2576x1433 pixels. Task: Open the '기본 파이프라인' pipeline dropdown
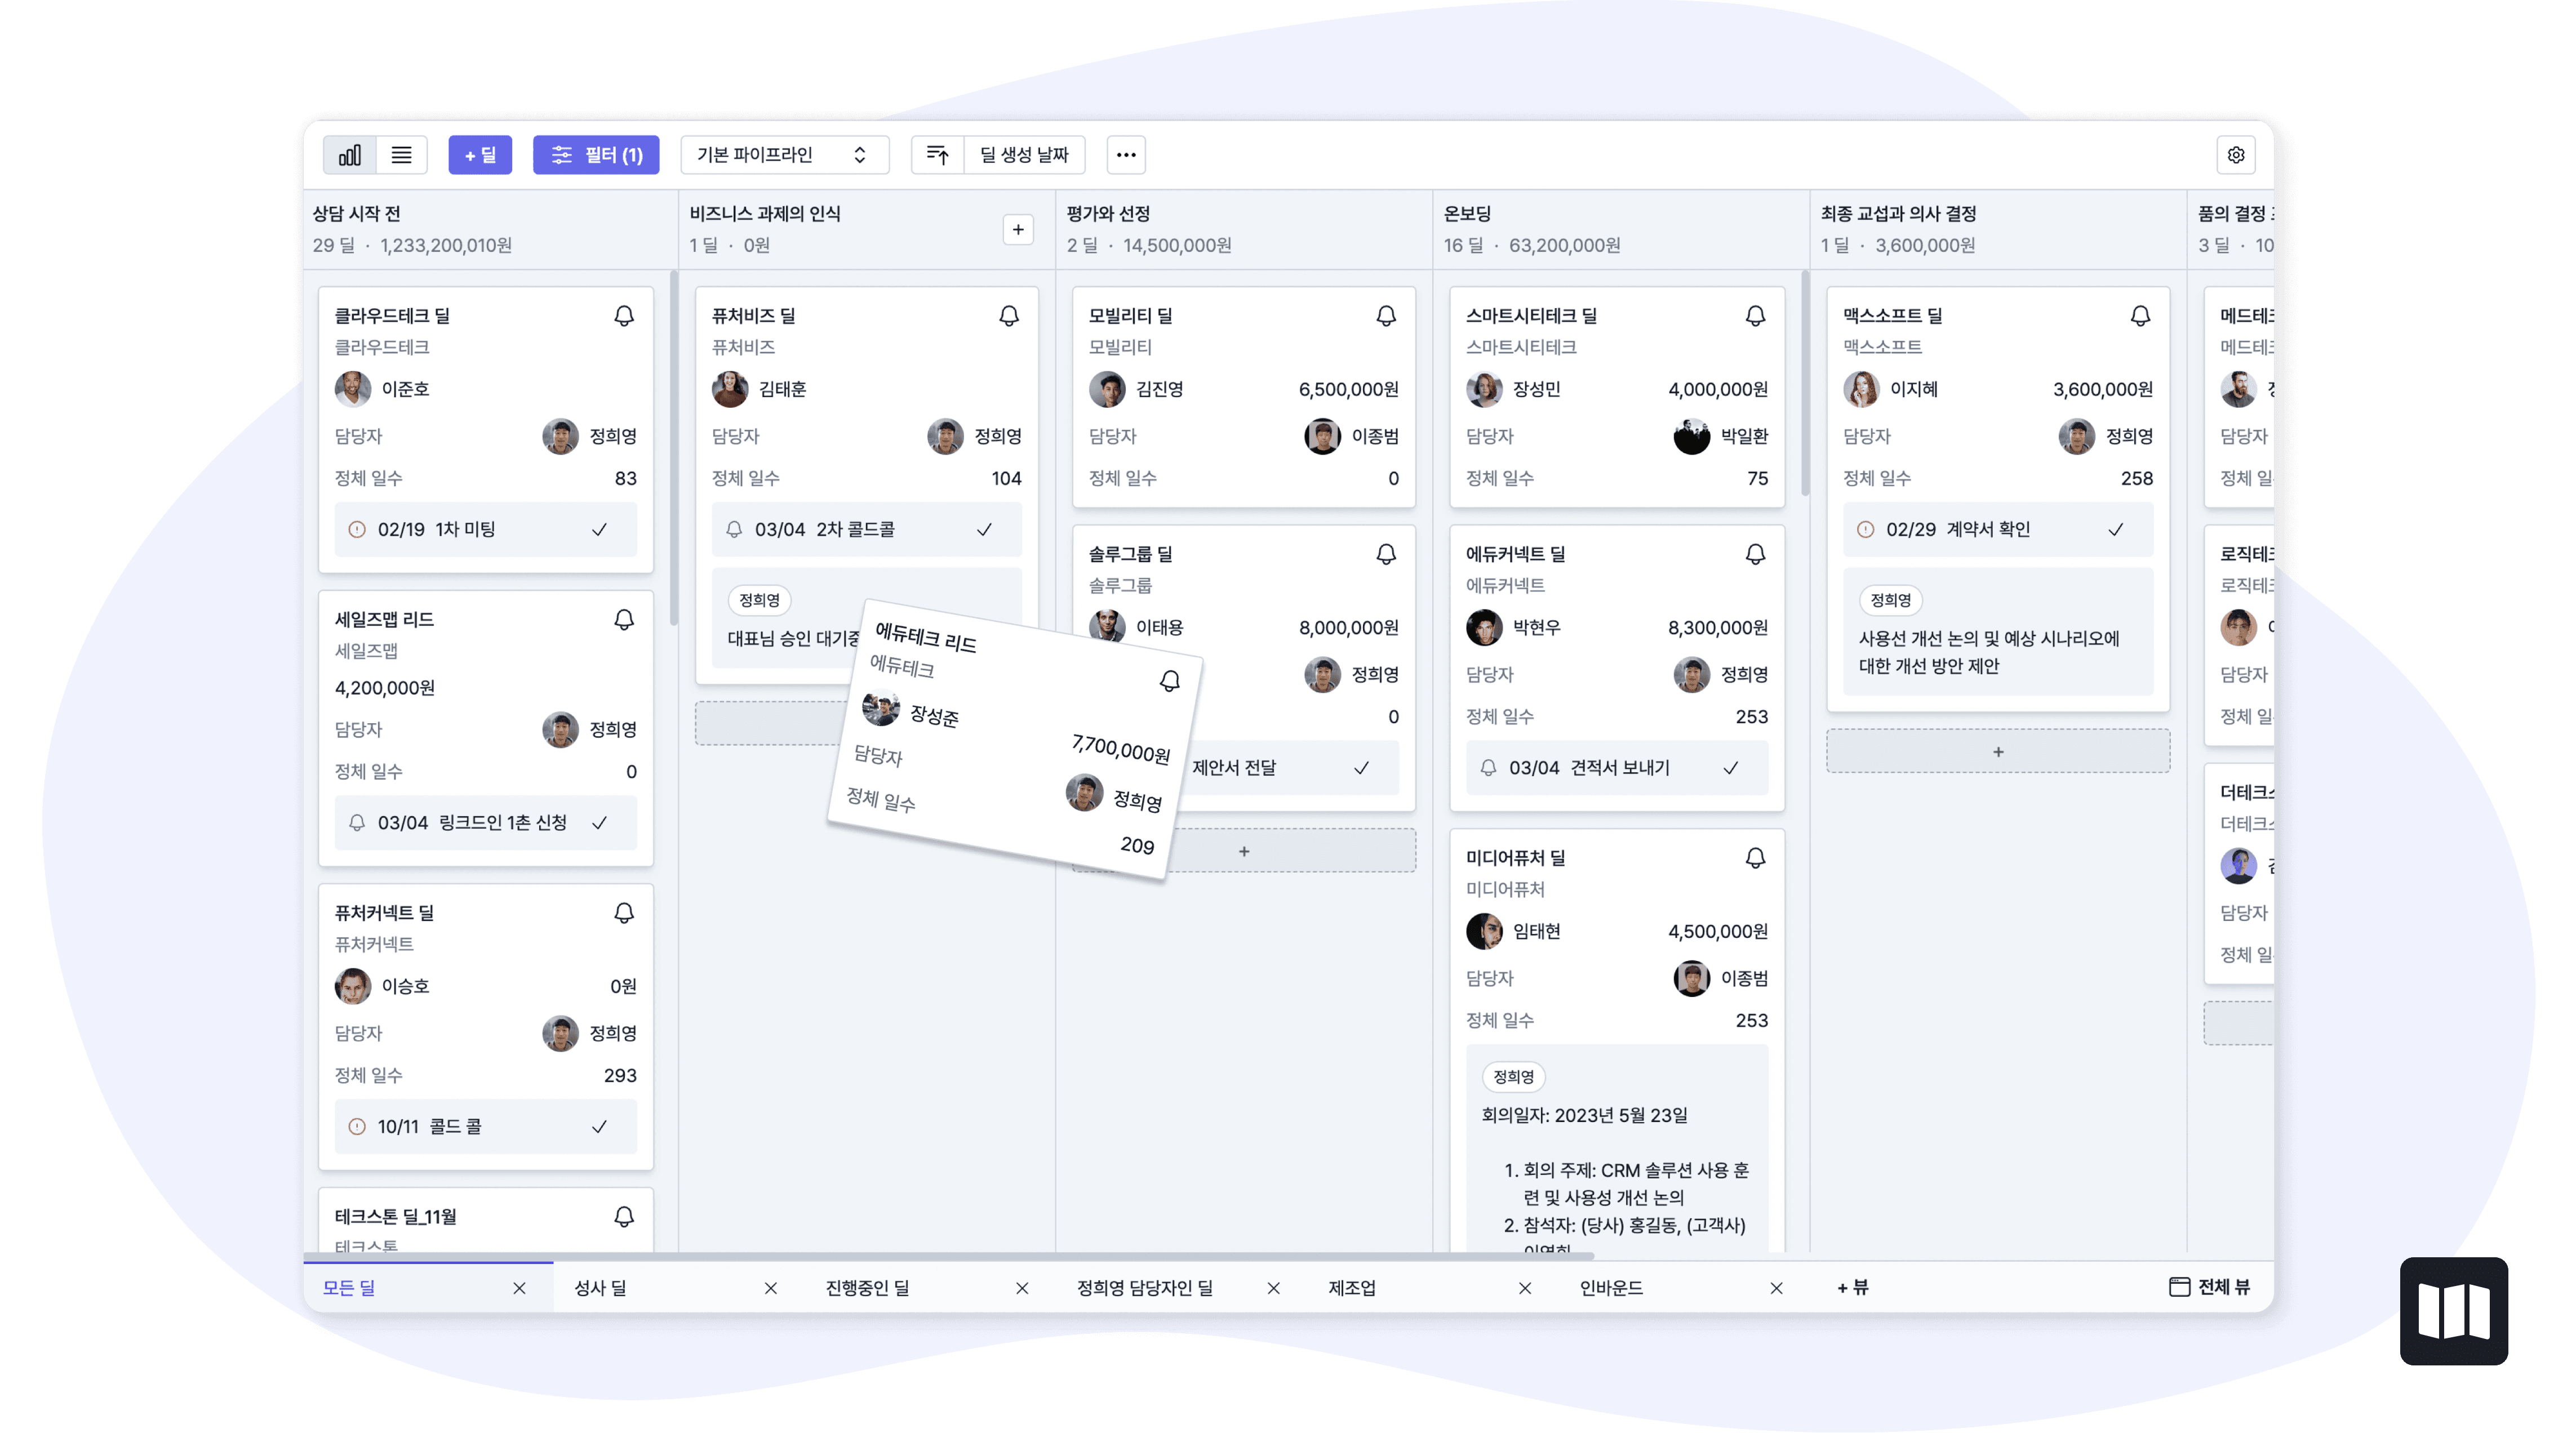coord(784,155)
